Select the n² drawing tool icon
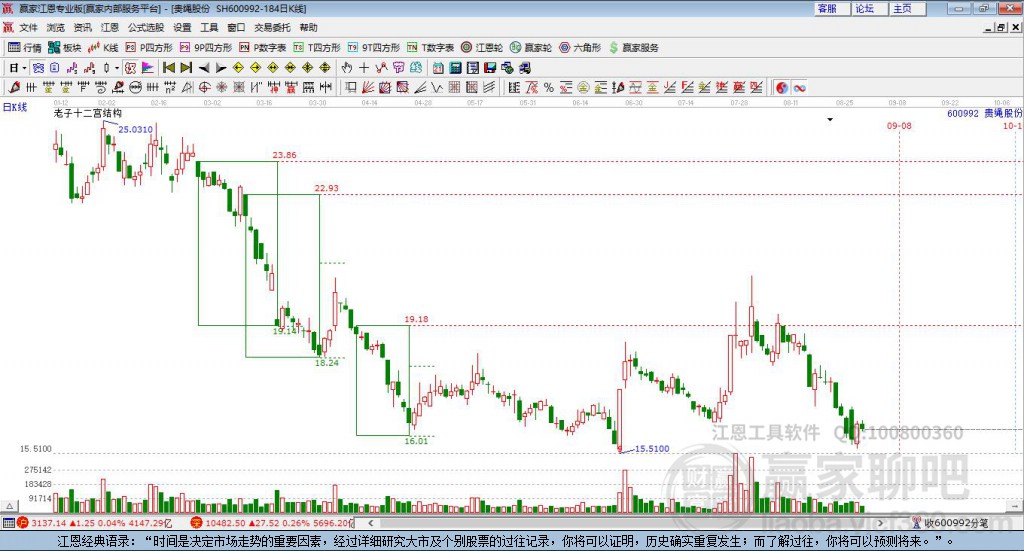This screenshot has height=551, width=1024. (170, 87)
